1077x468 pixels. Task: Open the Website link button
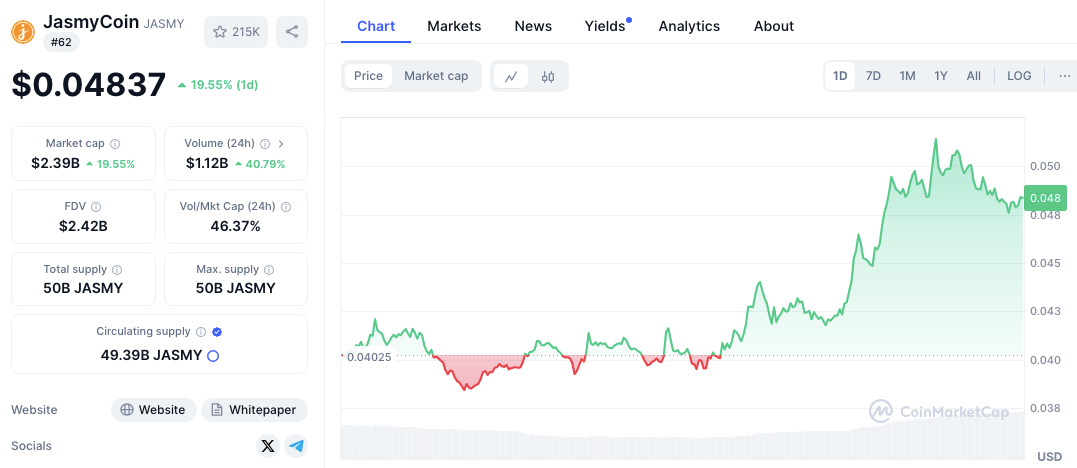point(153,410)
